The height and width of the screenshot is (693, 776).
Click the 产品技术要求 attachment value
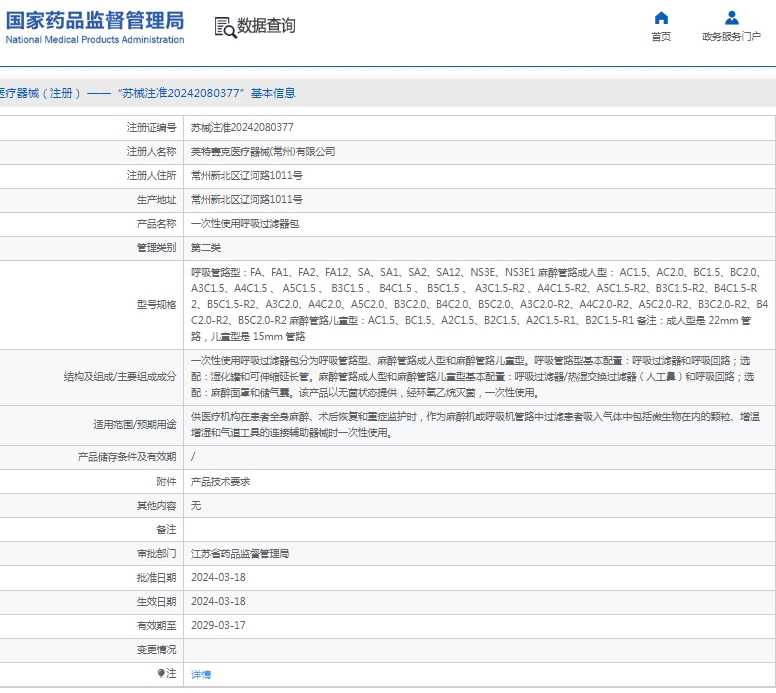tap(220, 481)
